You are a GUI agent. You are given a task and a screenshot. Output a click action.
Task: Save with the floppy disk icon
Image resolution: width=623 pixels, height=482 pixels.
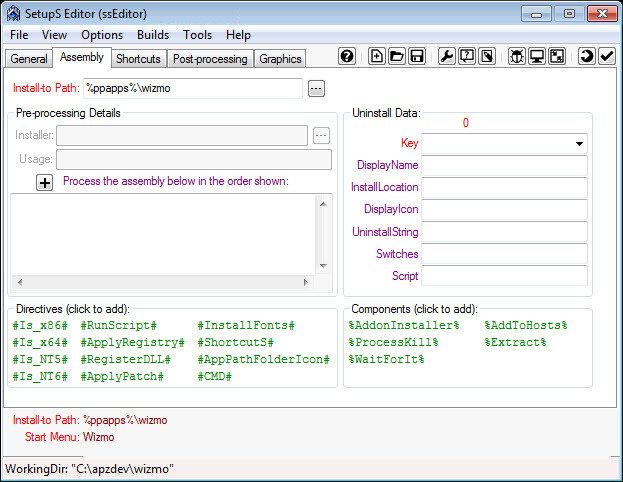tap(416, 56)
